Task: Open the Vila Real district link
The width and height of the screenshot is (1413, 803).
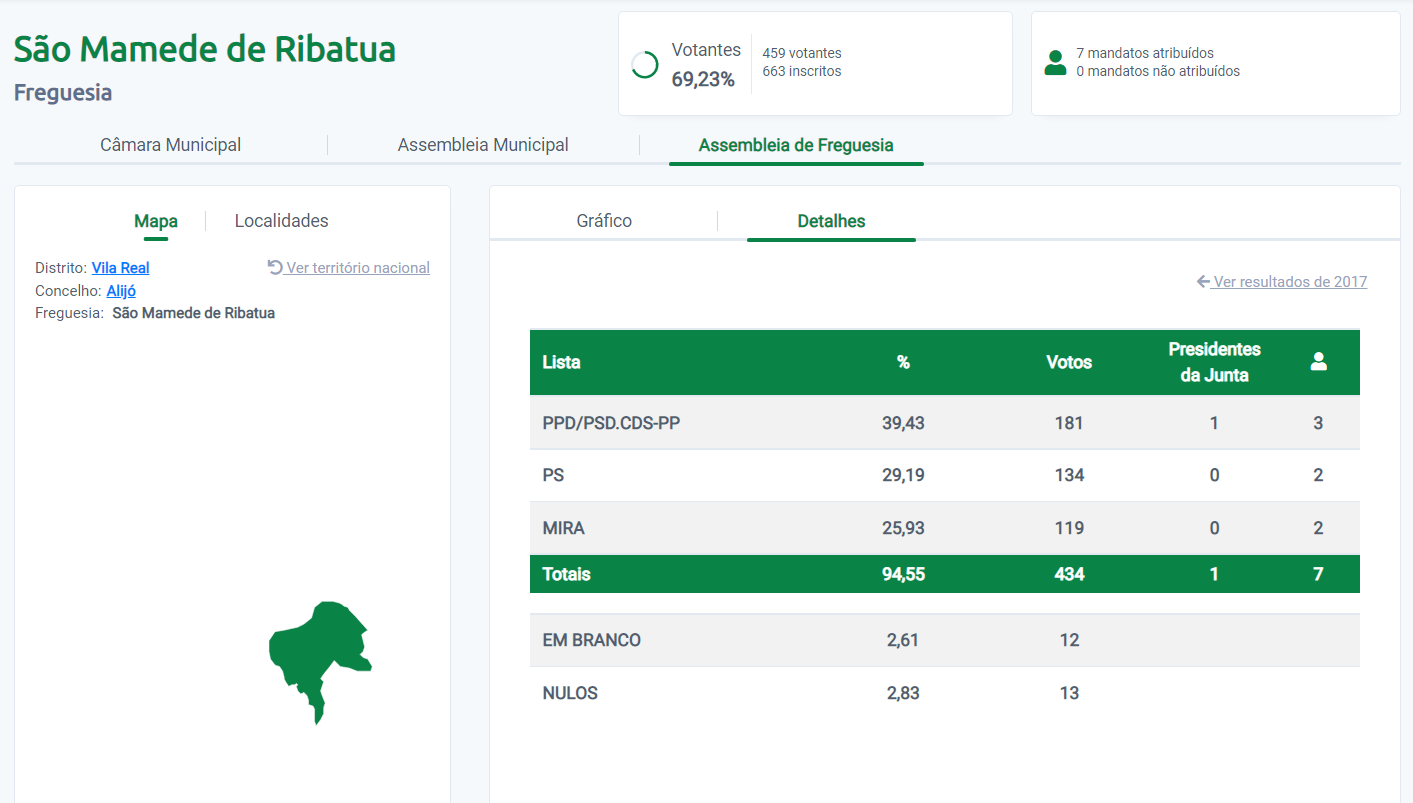Action: pos(120,268)
